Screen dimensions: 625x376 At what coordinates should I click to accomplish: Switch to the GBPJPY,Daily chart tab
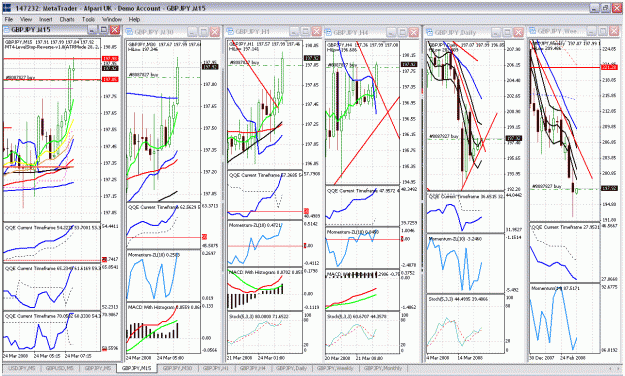(291, 368)
